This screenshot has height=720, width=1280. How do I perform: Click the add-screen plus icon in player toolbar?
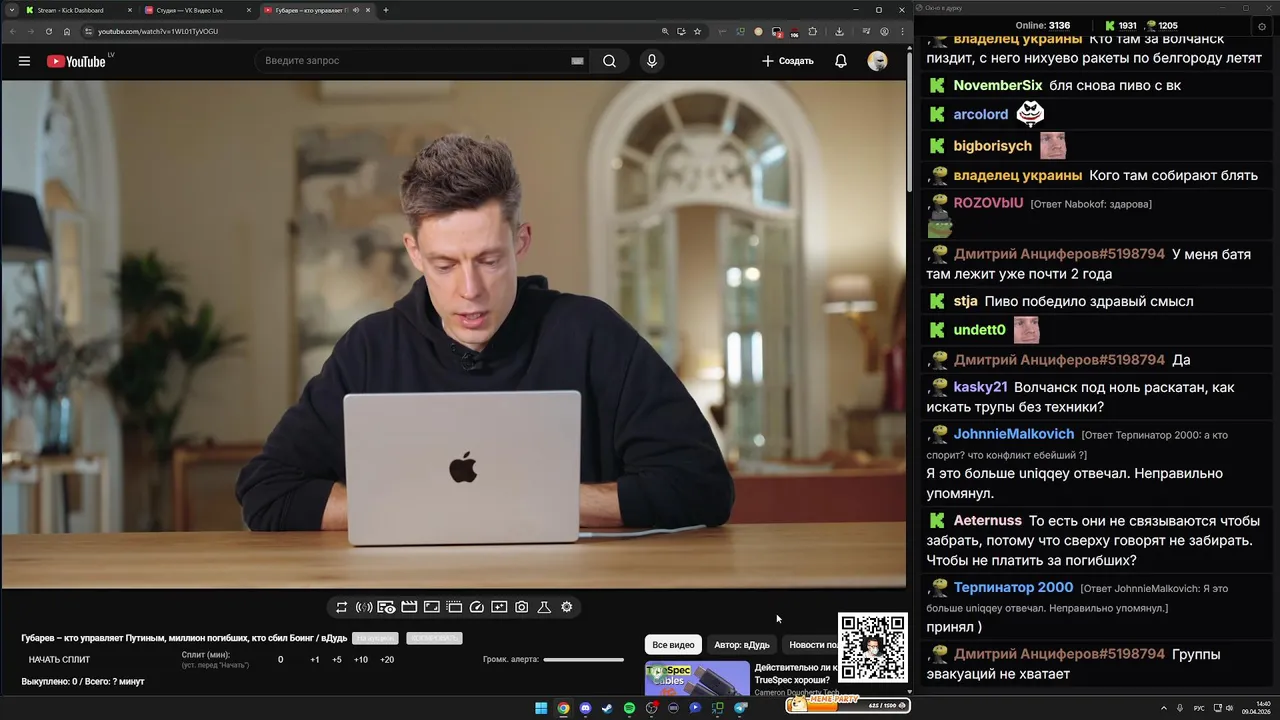coord(499,607)
